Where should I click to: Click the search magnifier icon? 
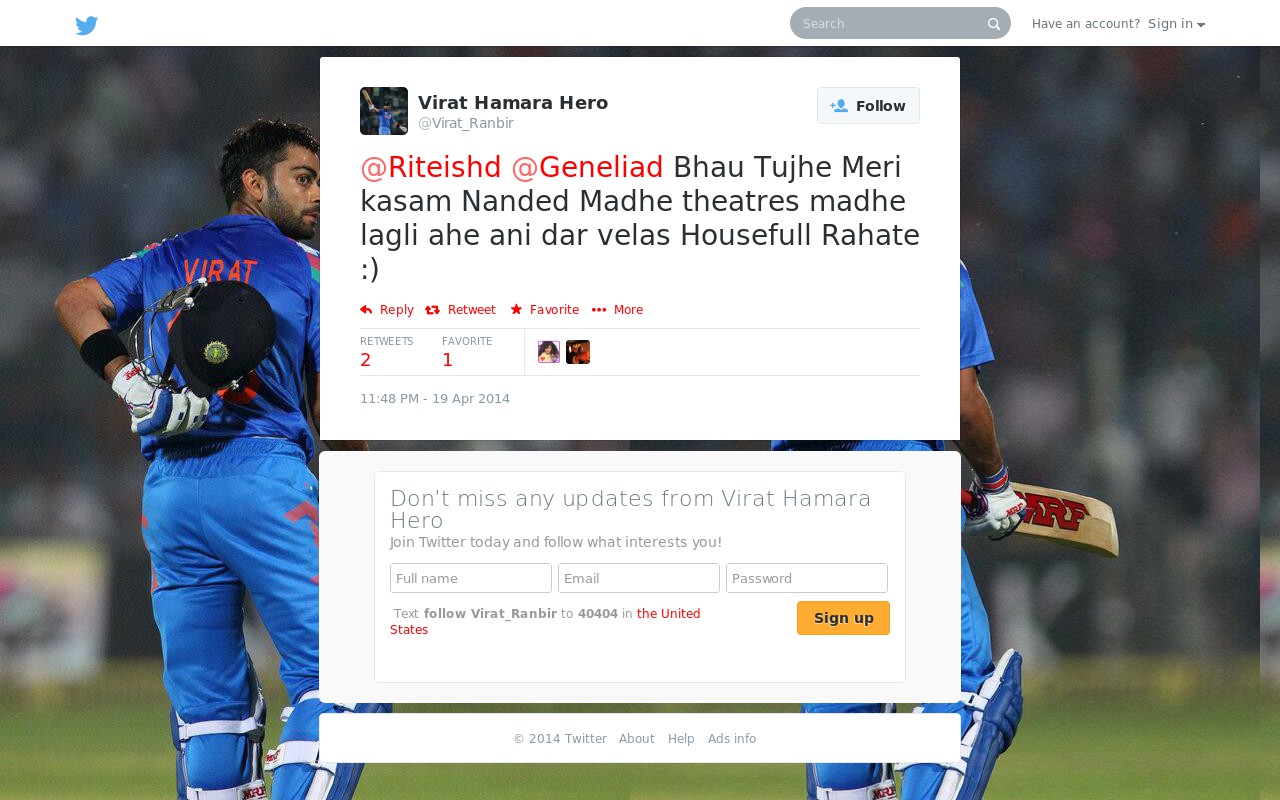point(994,24)
